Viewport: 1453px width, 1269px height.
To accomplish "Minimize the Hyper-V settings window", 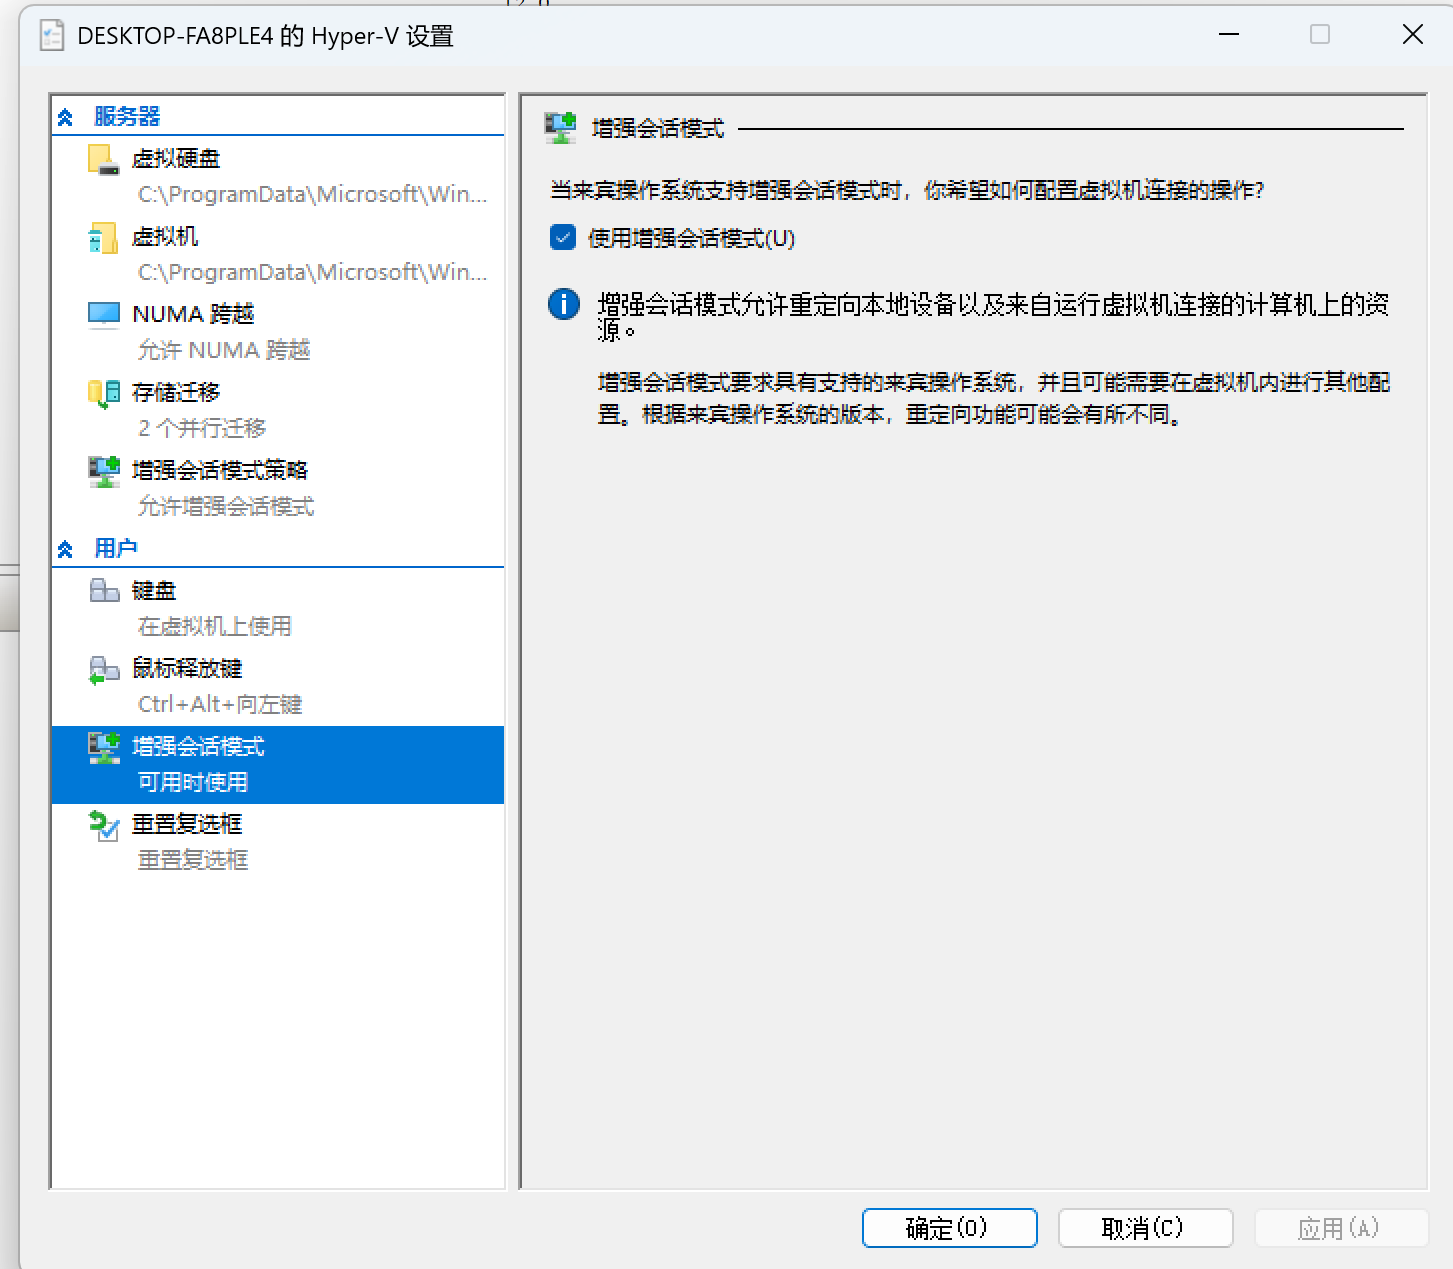I will pos(1230,35).
